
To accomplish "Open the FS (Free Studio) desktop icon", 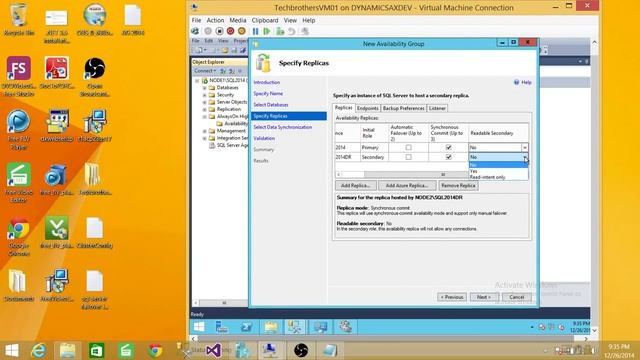I will click(x=19, y=76).
